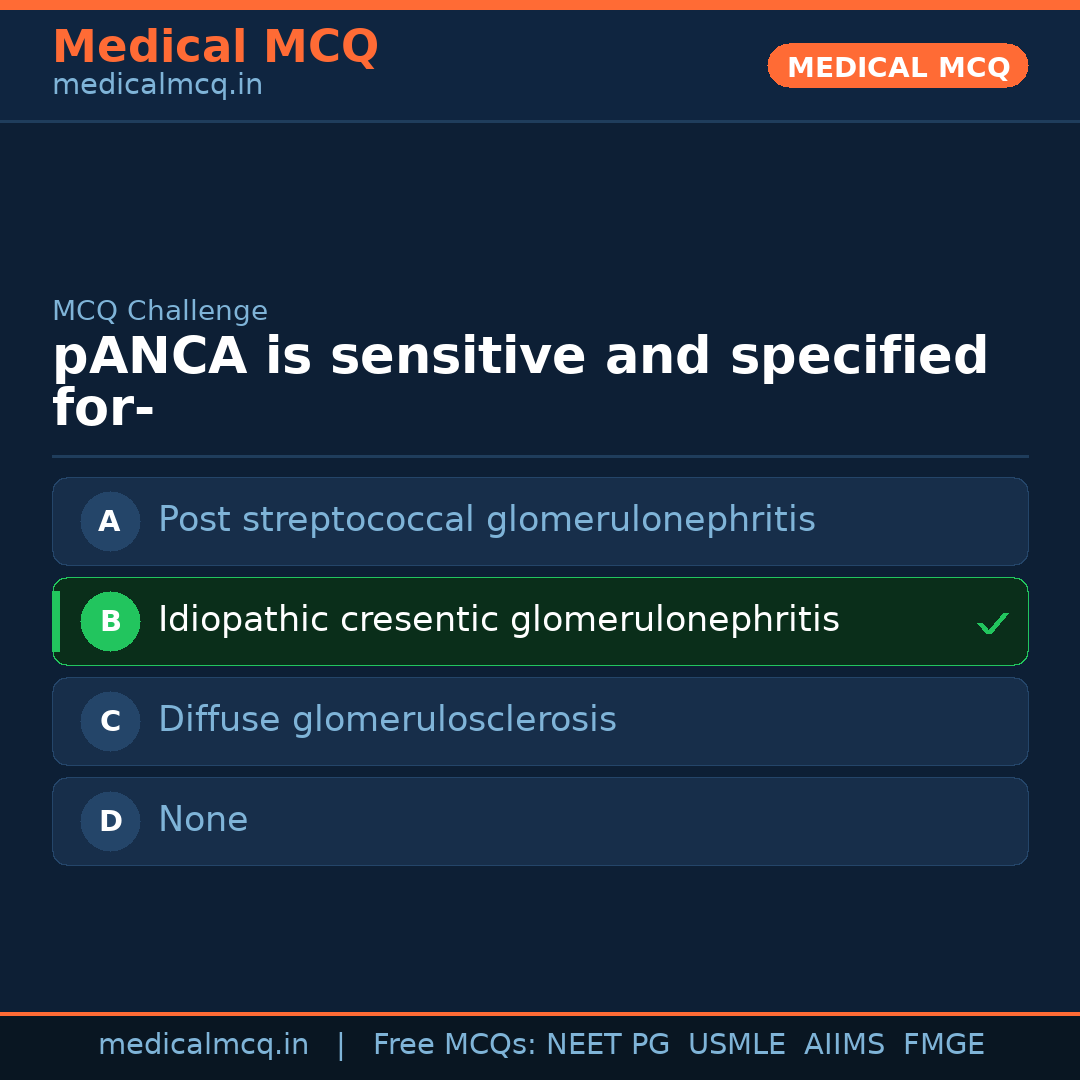The width and height of the screenshot is (1080, 1080).
Task: Click the D letter circle badge
Action: 110,821
